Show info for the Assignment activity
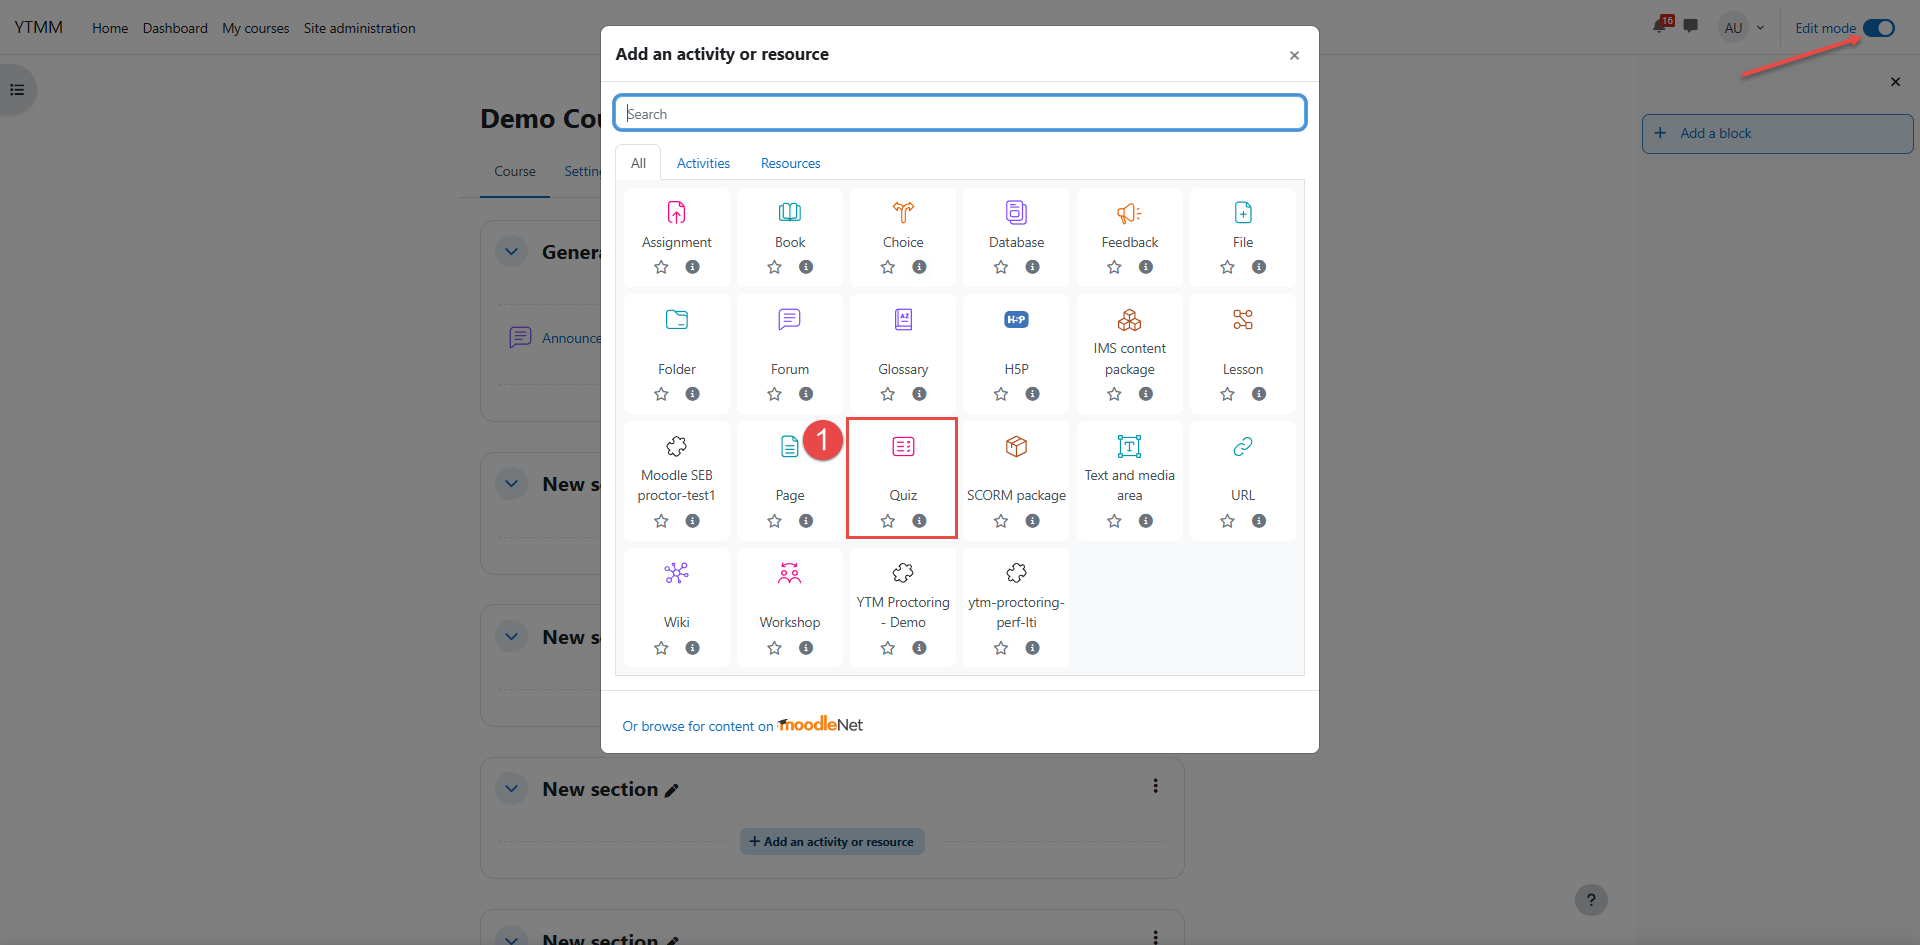 (x=692, y=267)
